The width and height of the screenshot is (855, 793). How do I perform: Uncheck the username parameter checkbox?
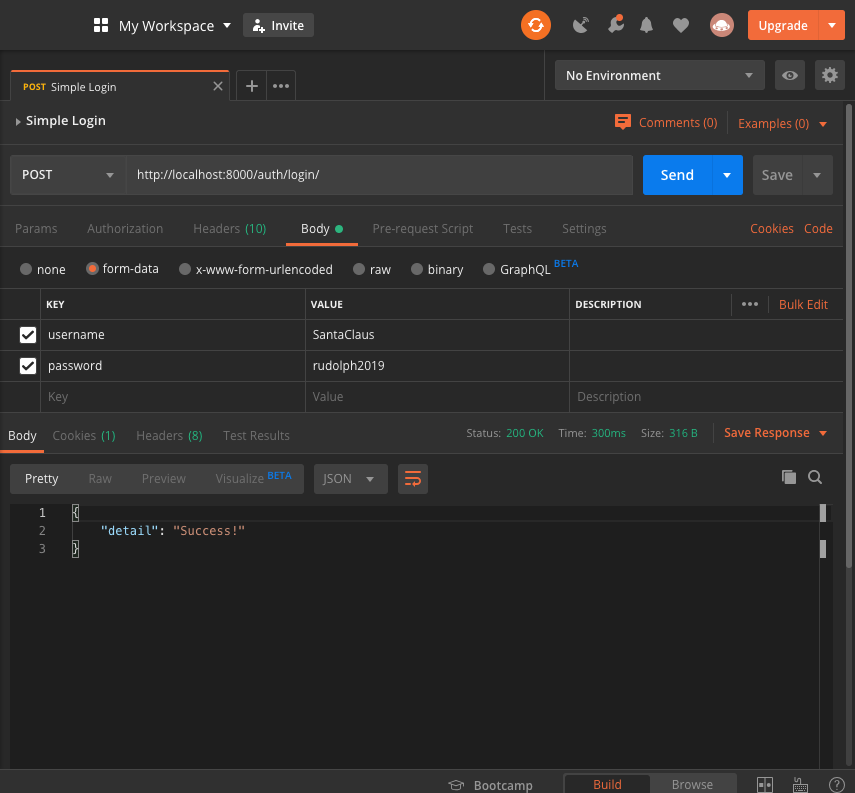27,334
